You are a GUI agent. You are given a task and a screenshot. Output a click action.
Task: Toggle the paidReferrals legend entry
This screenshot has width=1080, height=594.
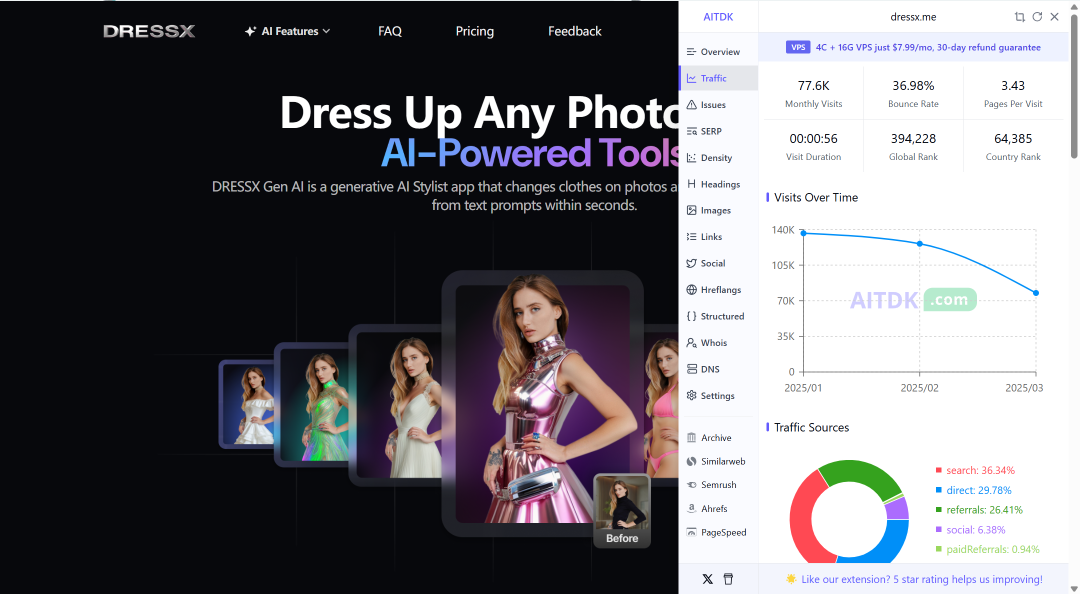987,549
